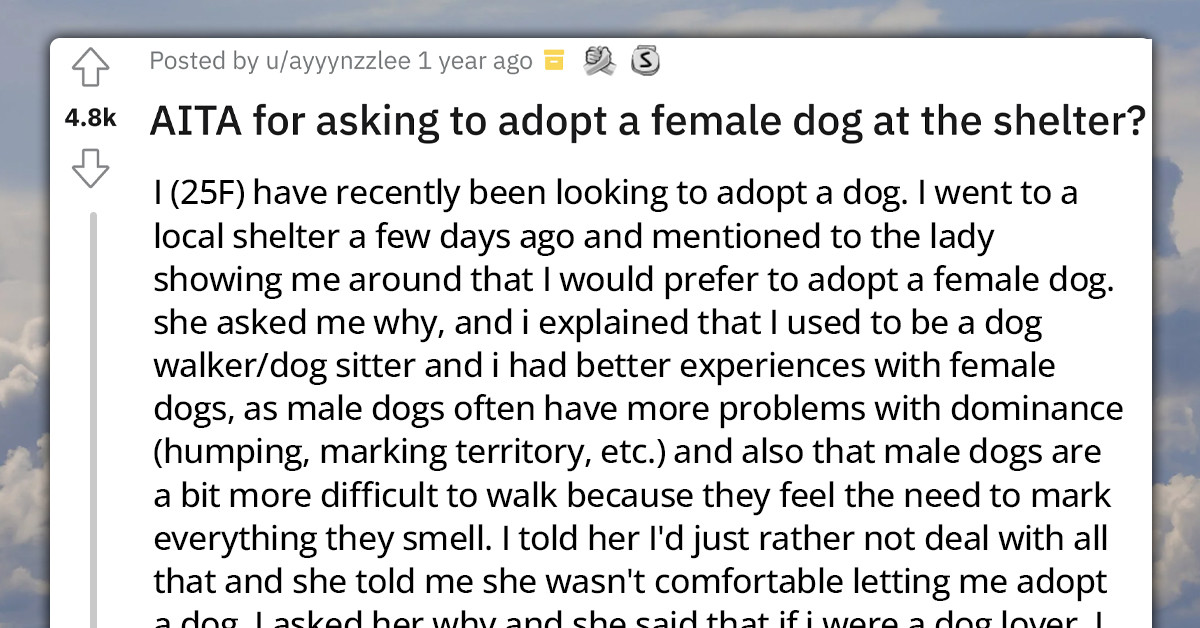Click the 4.8k vote score
This screenshot has height=628, width=1200.
91,118
